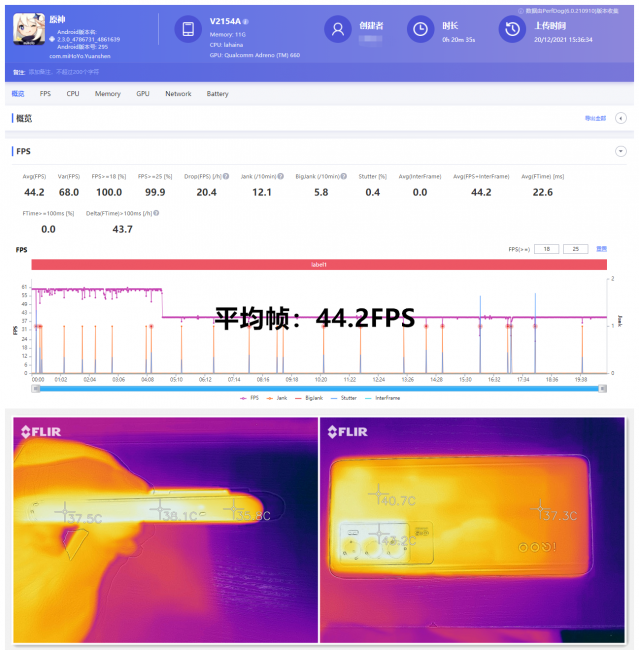
Task: Click the blue chart time range bar
Action: (319, 388)
